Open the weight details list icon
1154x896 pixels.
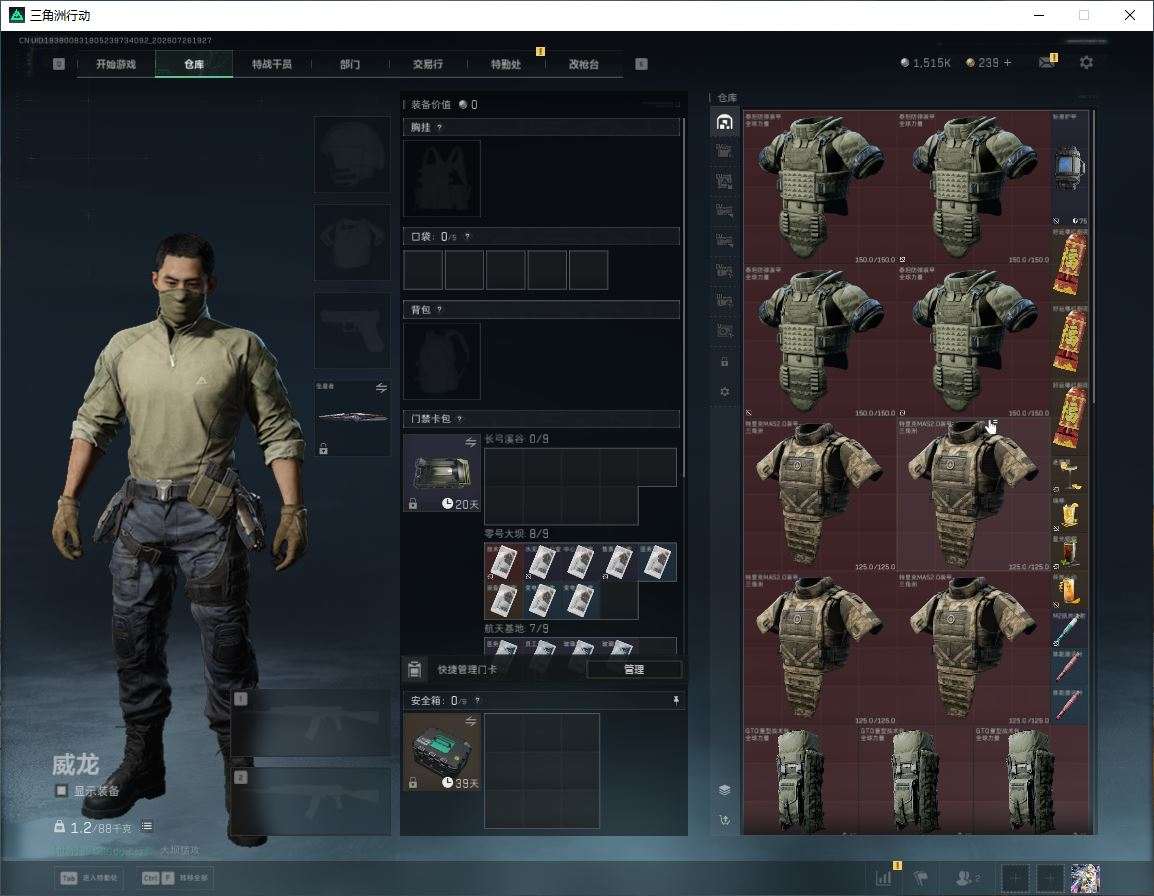146,827
